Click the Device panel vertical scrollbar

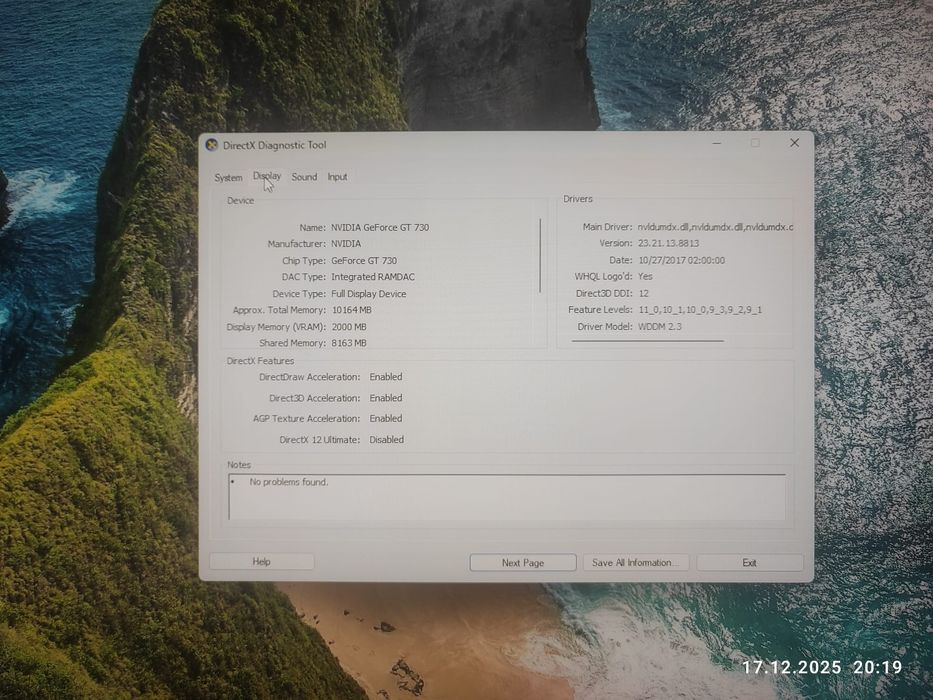point(540,255)
